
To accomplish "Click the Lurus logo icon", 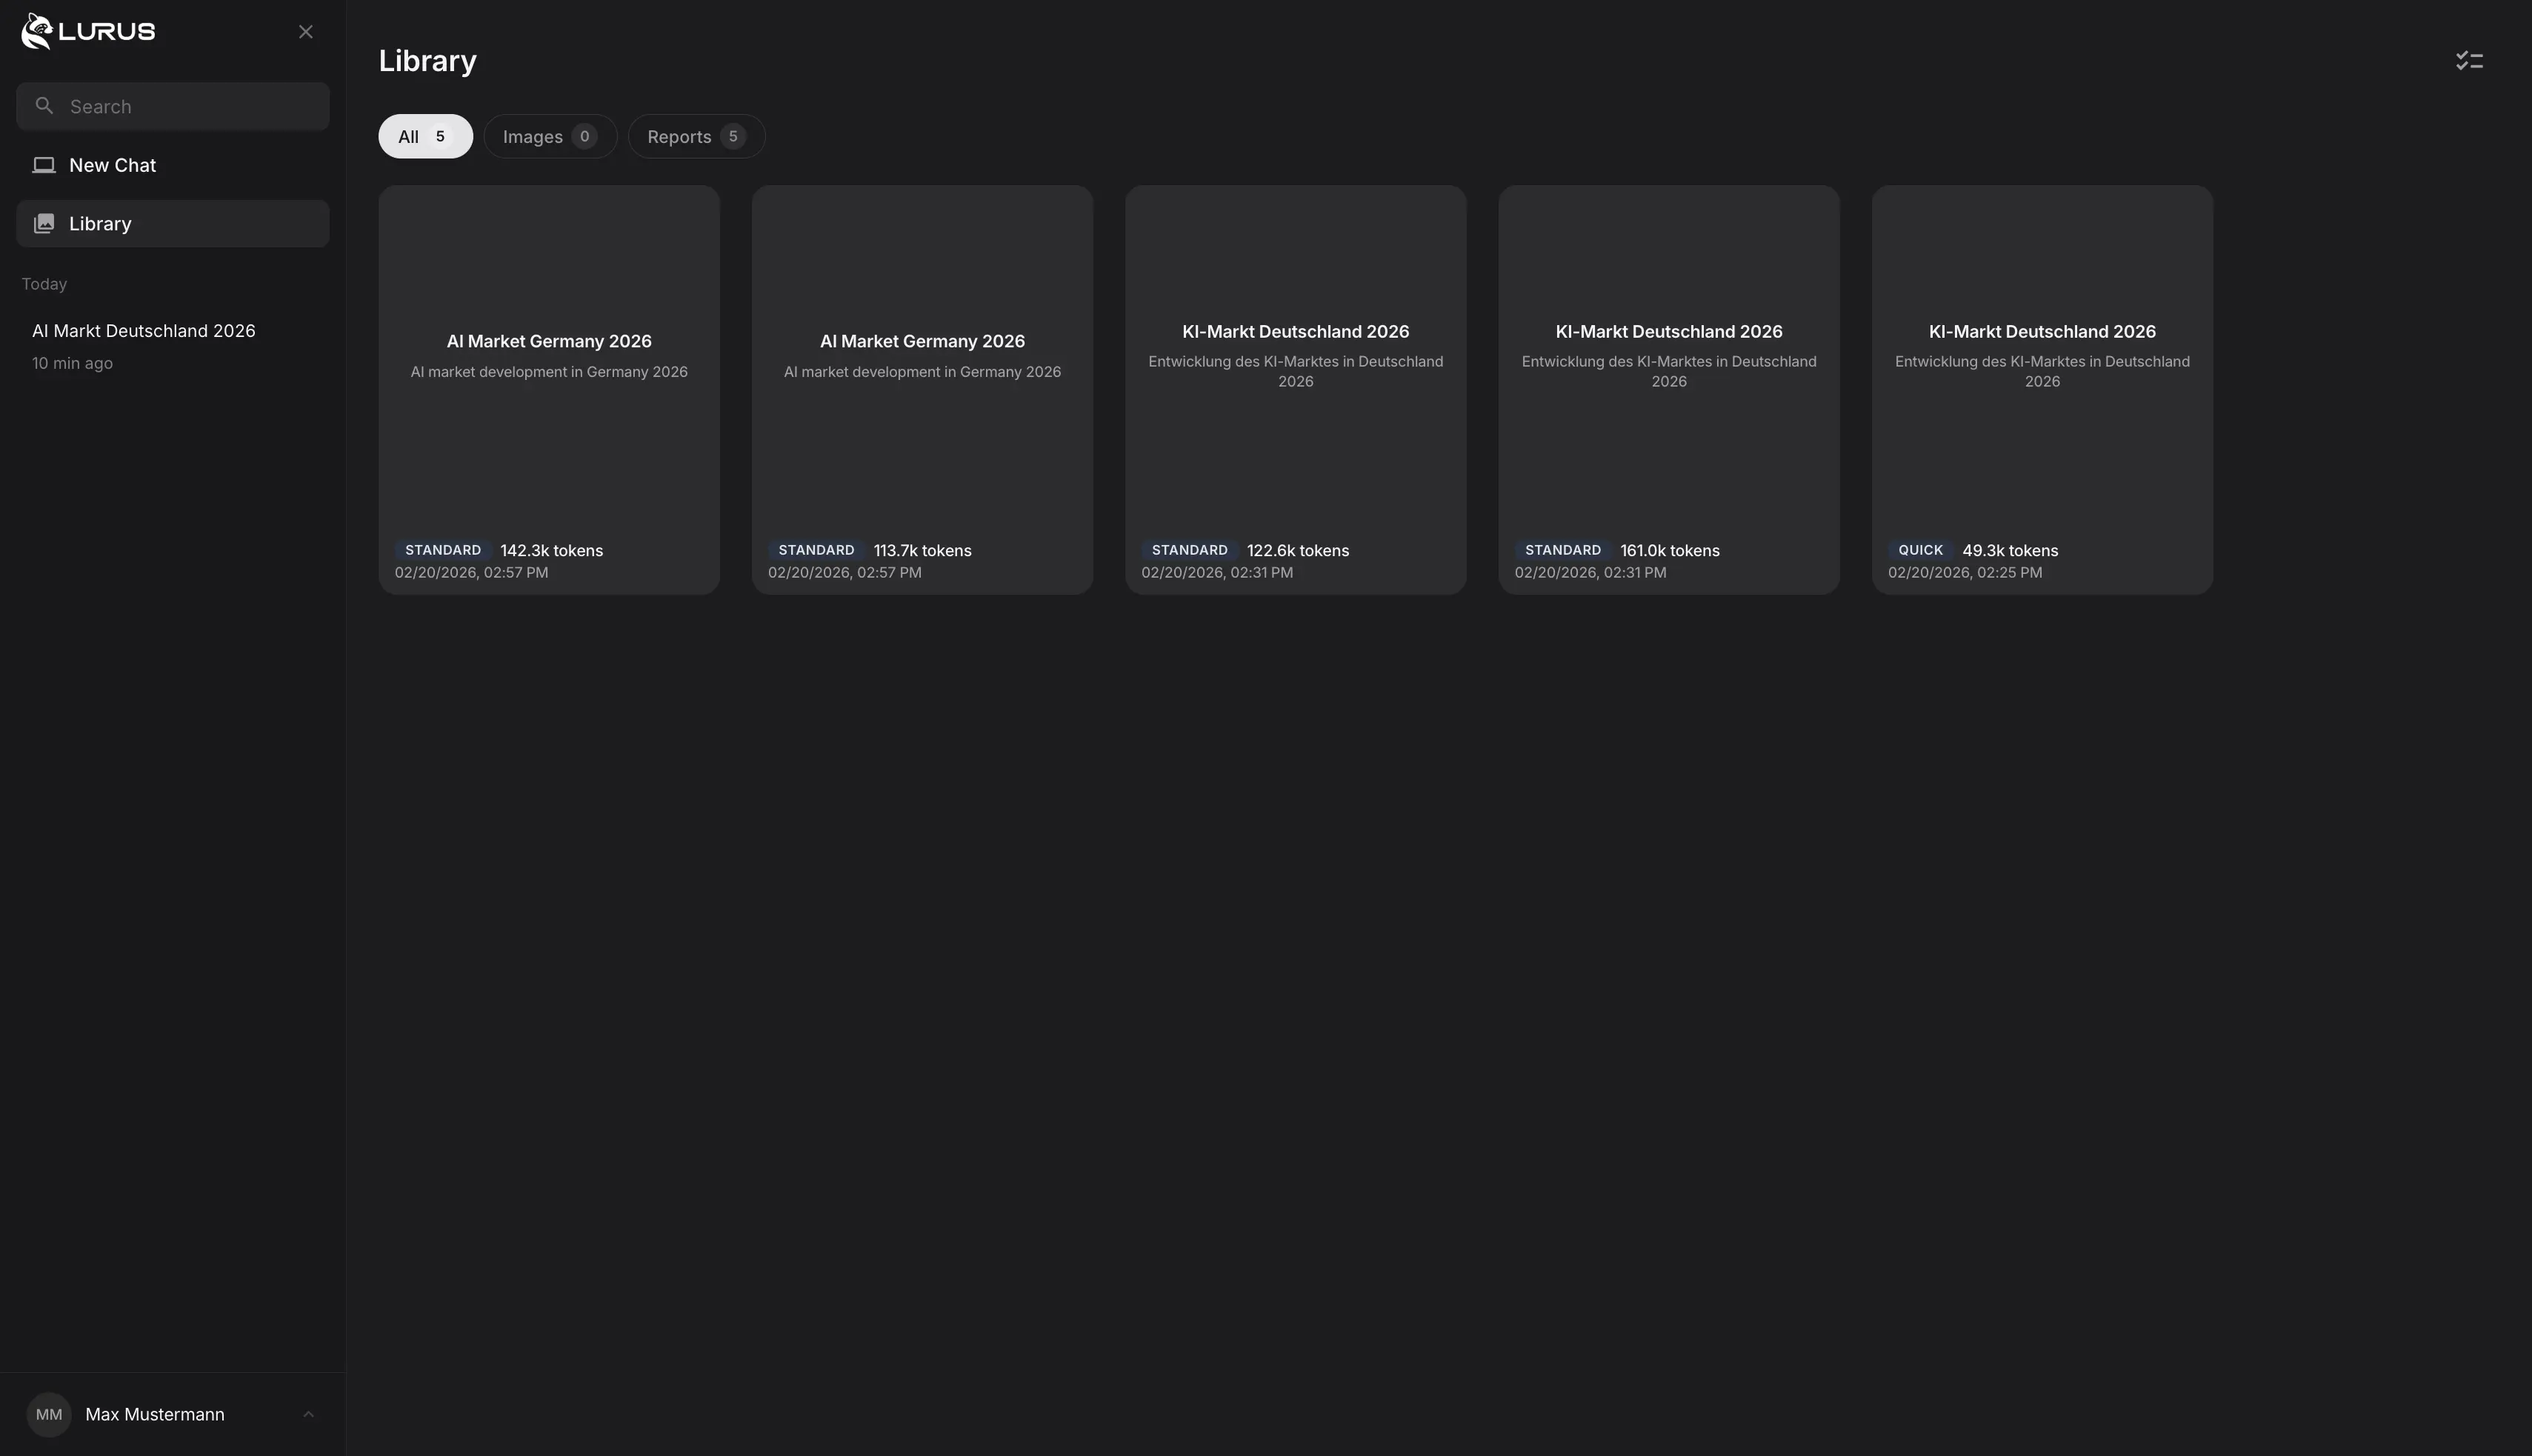I will (x=37, y=31).
